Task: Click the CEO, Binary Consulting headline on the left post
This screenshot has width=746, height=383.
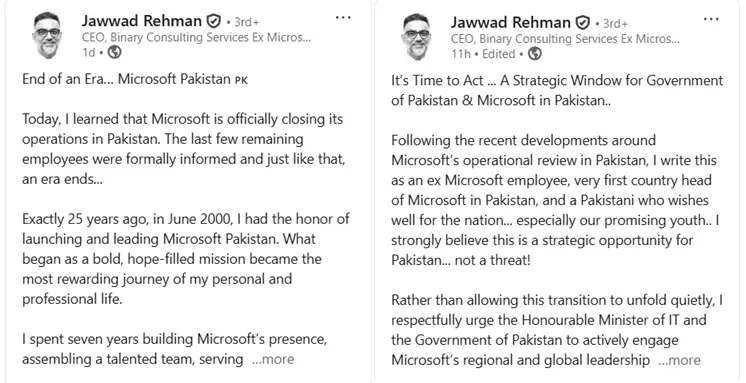Action: 196,37
